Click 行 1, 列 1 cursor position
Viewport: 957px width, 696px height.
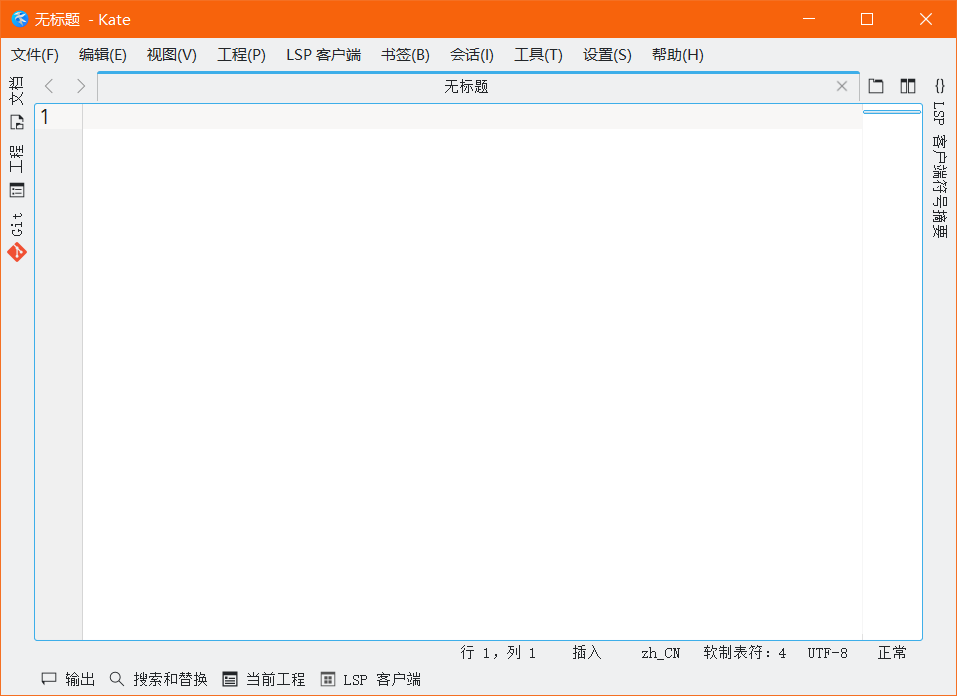[498, 653]
